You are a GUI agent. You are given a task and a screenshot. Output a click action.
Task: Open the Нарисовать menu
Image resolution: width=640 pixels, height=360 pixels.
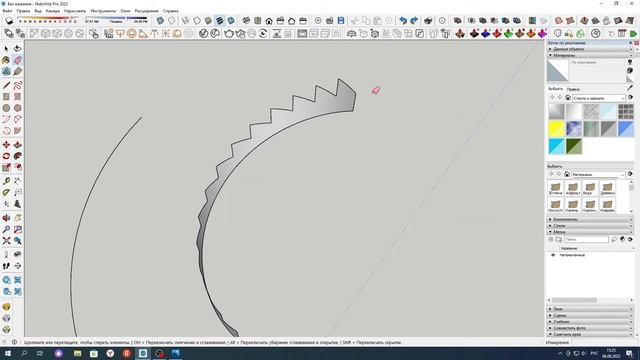point(75,11)
